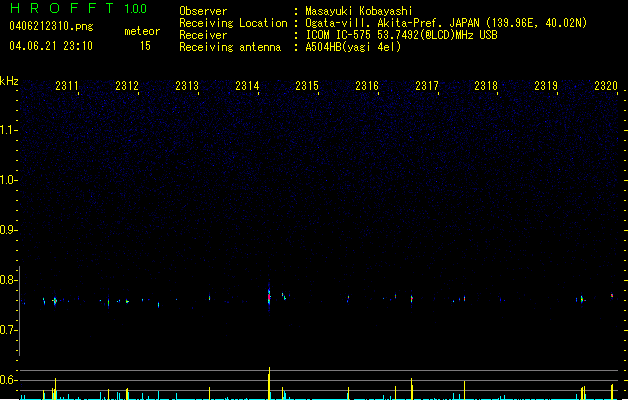The image size is (629, 400).
Task: Select the Ogata-vill. Akita-Pref. JAPAN location text
Action: click(446, 23)
